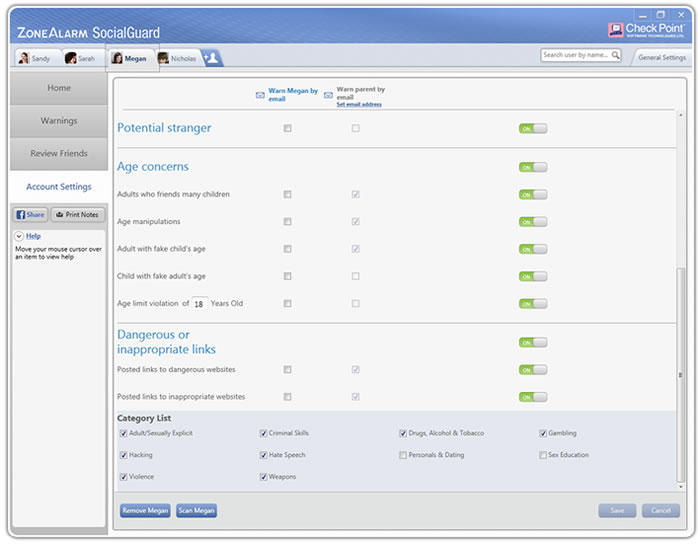Screen dimensions: 700x545
Task: Click the Share button
Action: [x=30, y=215]
